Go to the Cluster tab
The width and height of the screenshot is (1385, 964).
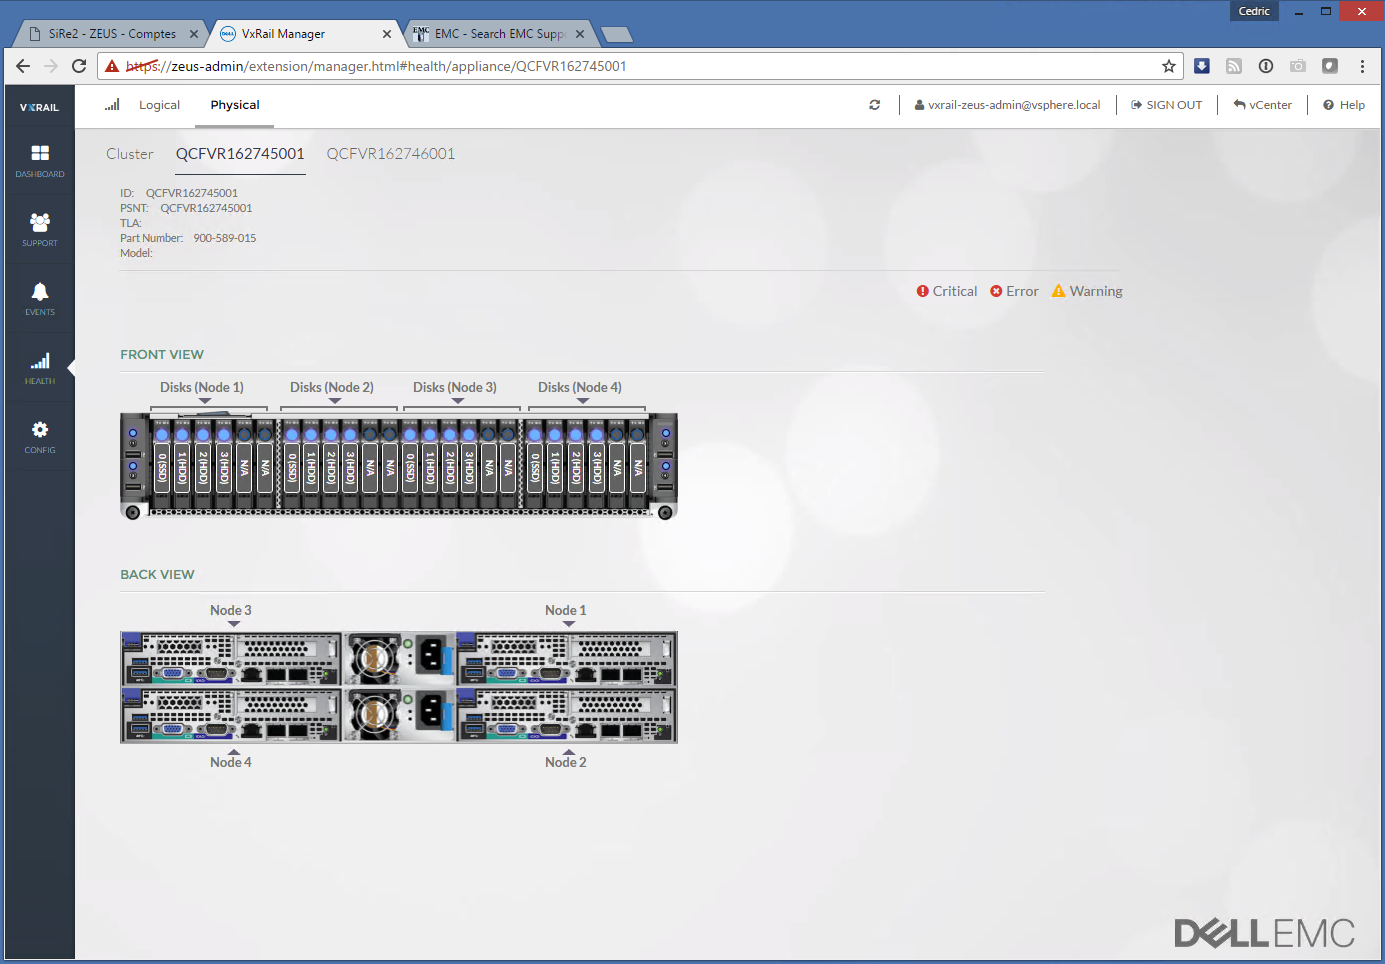[130, 154]
